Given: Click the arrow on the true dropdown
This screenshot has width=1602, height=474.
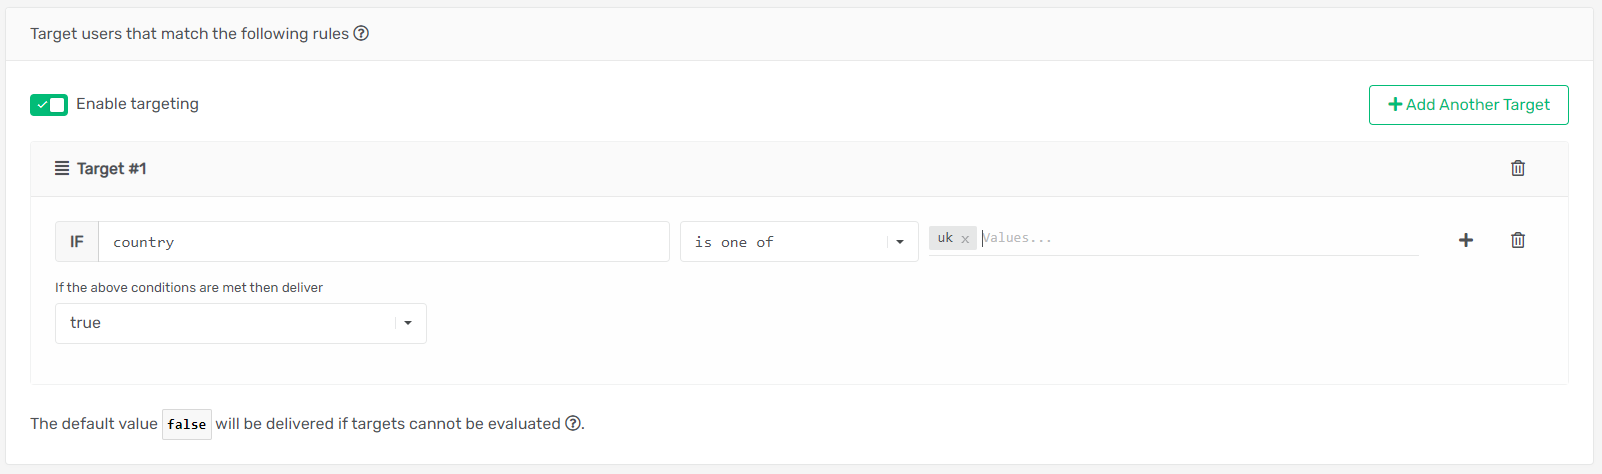Looking at the screenshot, I should point(408,323).
